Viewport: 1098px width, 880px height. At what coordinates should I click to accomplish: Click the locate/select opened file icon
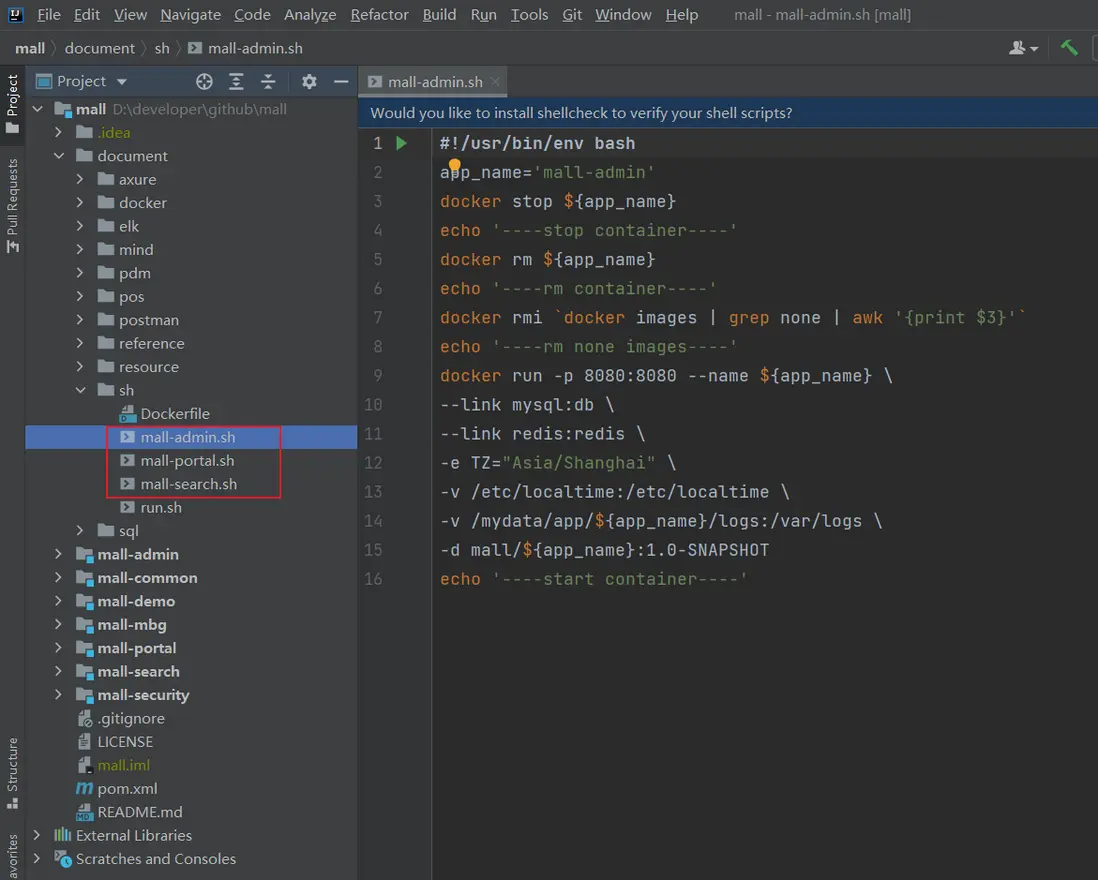coord(204,81)
